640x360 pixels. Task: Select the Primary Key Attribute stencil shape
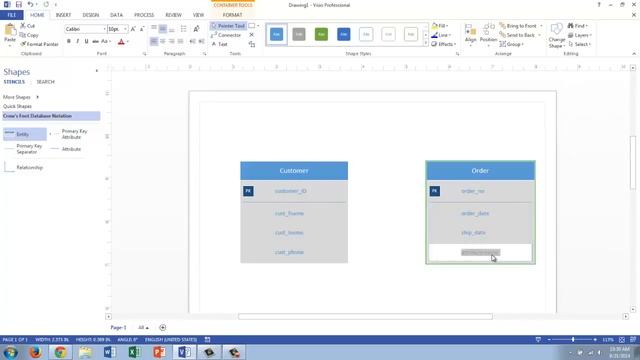point(70,134)
